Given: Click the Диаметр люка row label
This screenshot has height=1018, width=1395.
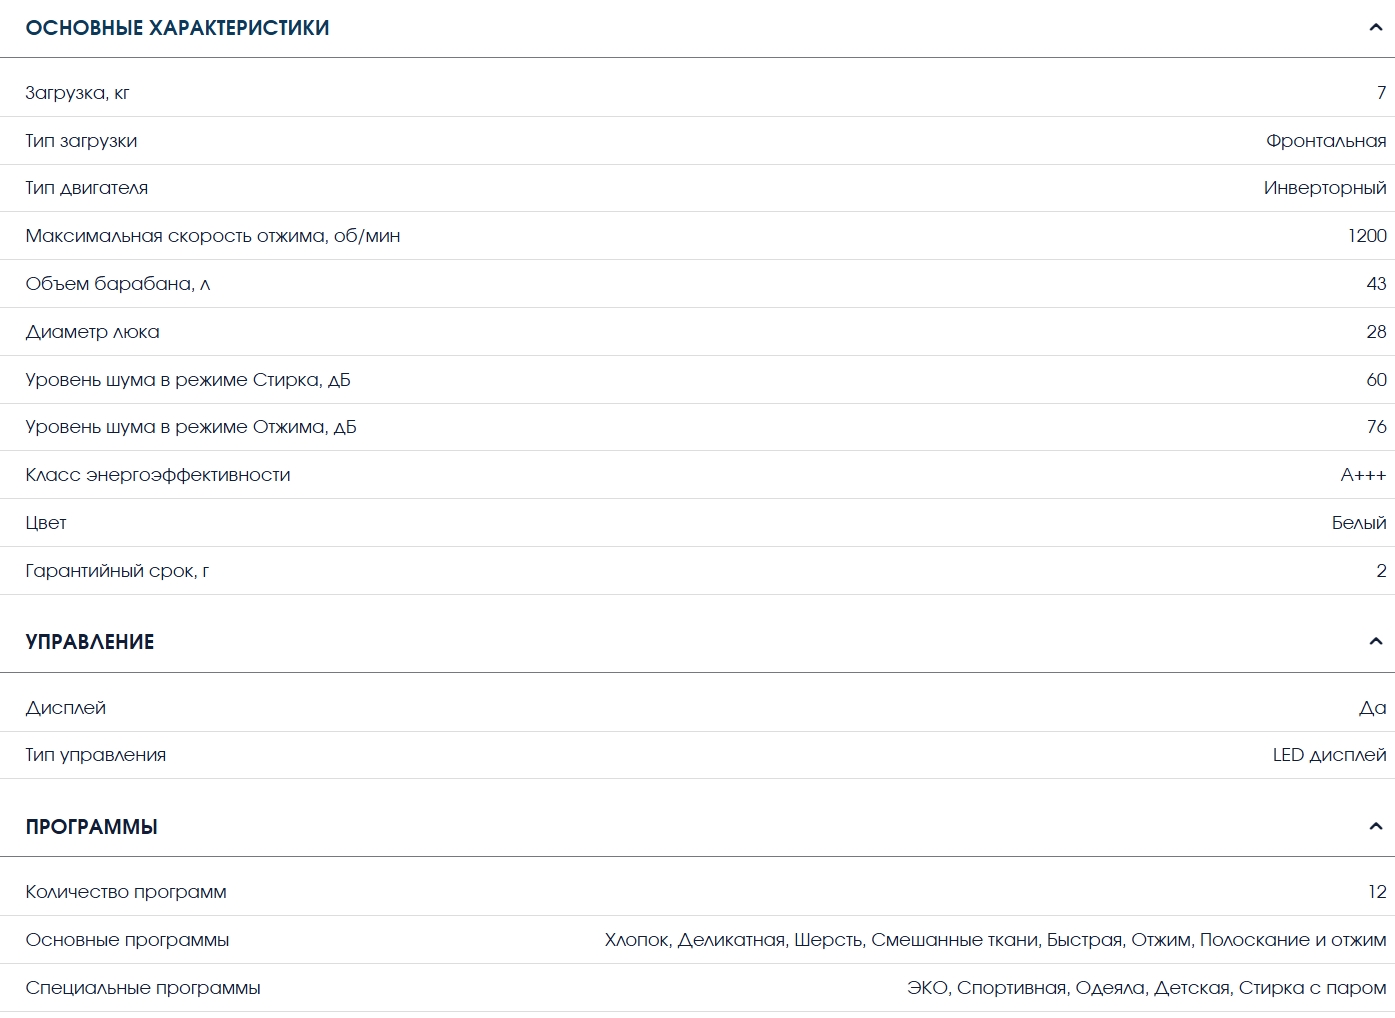Looking at the screenshot, I should (x=92, y=332).
